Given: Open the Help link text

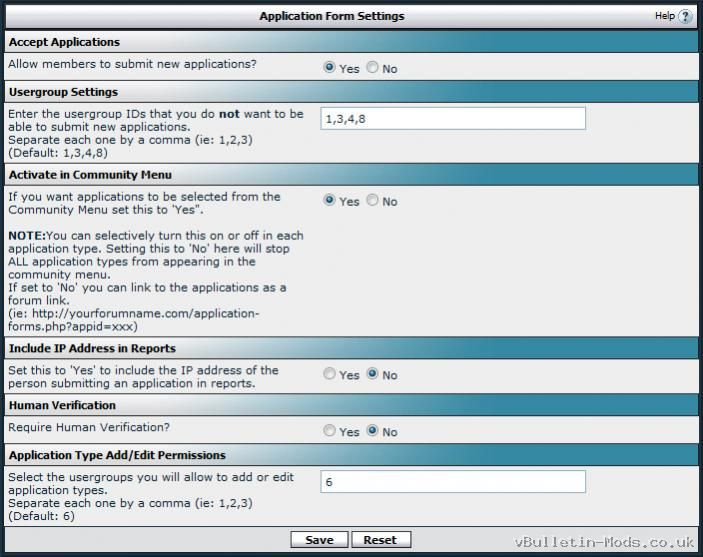Looking at the screenshot, I should (665, 17).
